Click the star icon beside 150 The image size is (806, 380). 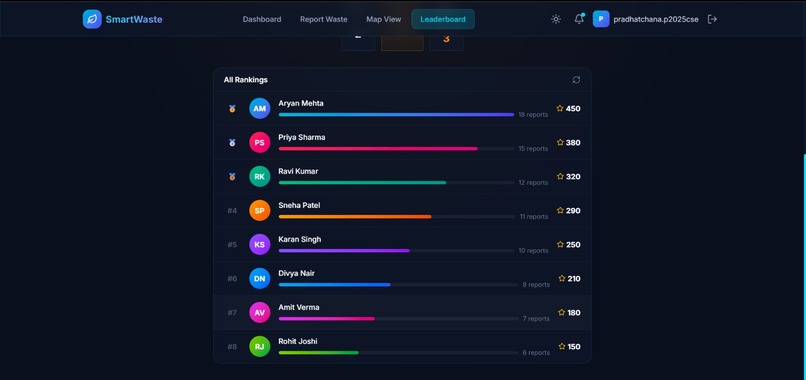point(562,346)
